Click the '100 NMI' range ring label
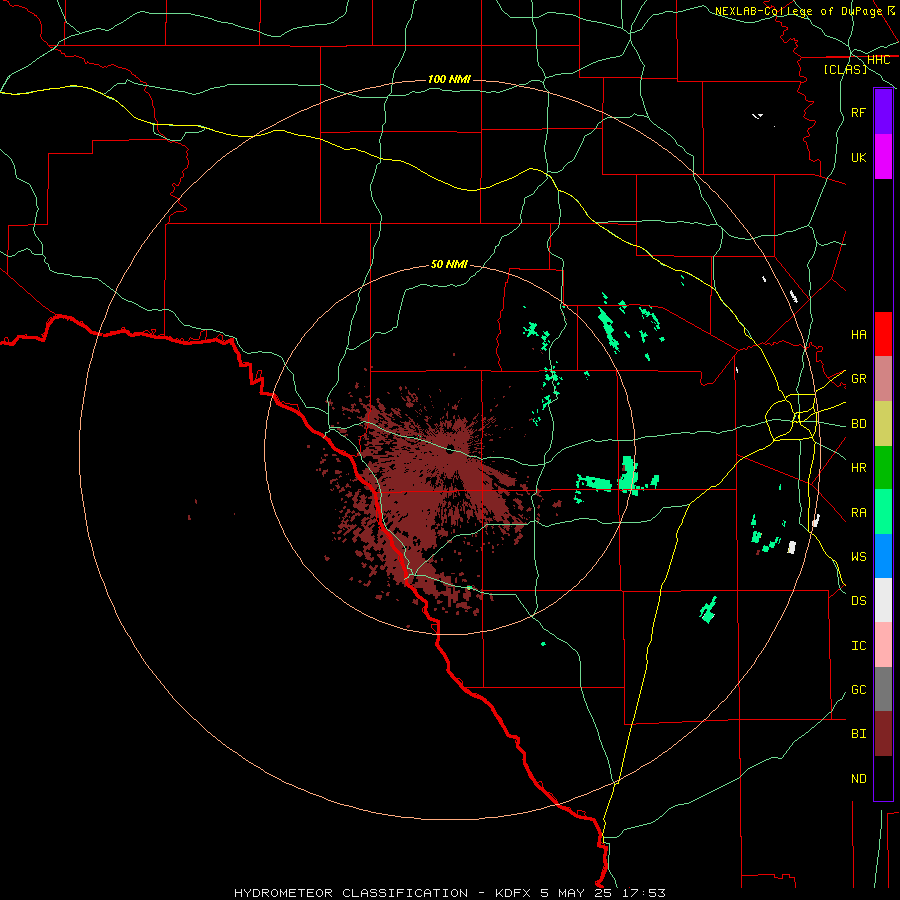The height and width of the screenshot is (900, 900). click(x=449, y=79)
